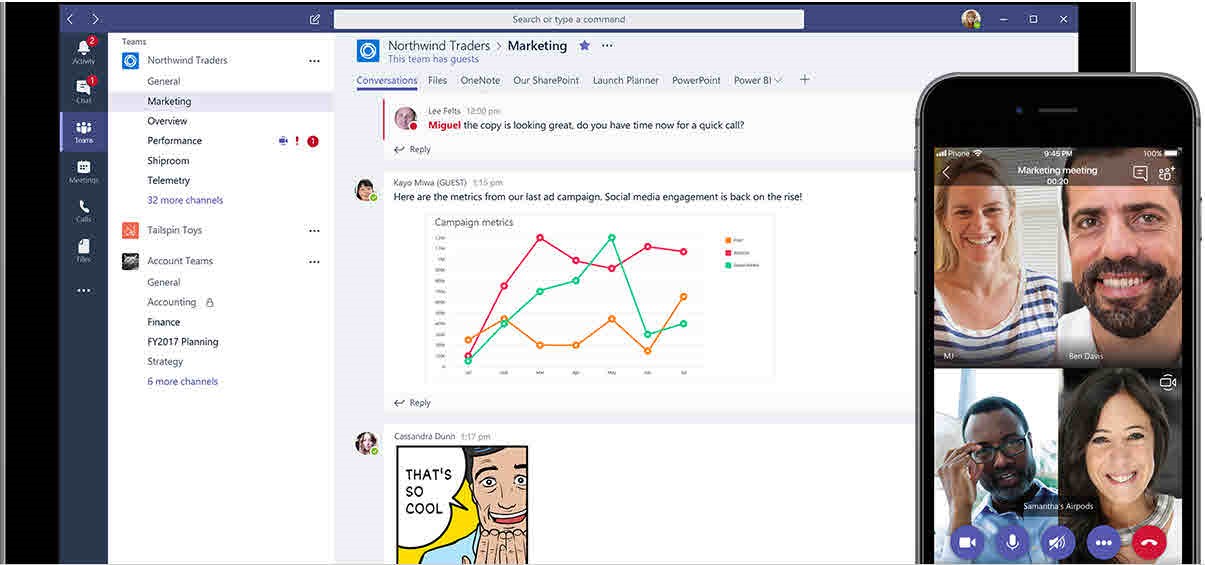Screen dimensions: 1205x565
Task: Start a new chat with compose icon
Action: pyautogui.click(x=315, y=19)
